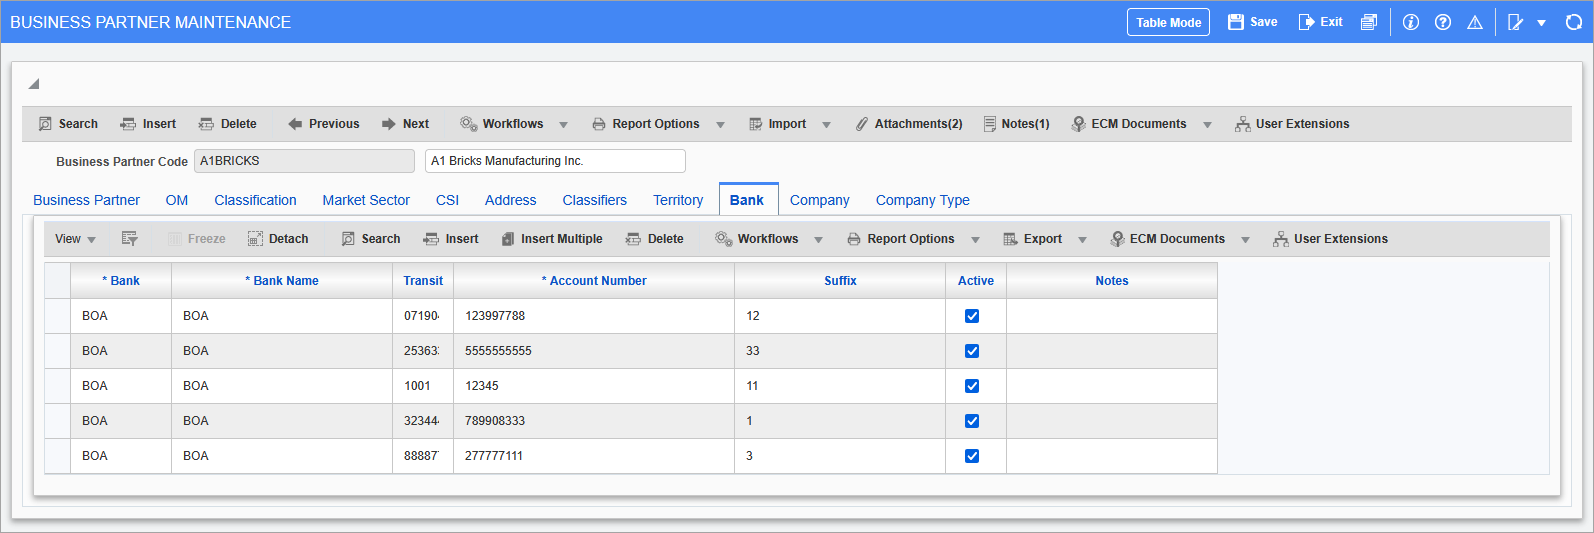Viewport: 1594px width, 533px height.
Task: Collapse the panel disclosure triangle
Action: 33,84
